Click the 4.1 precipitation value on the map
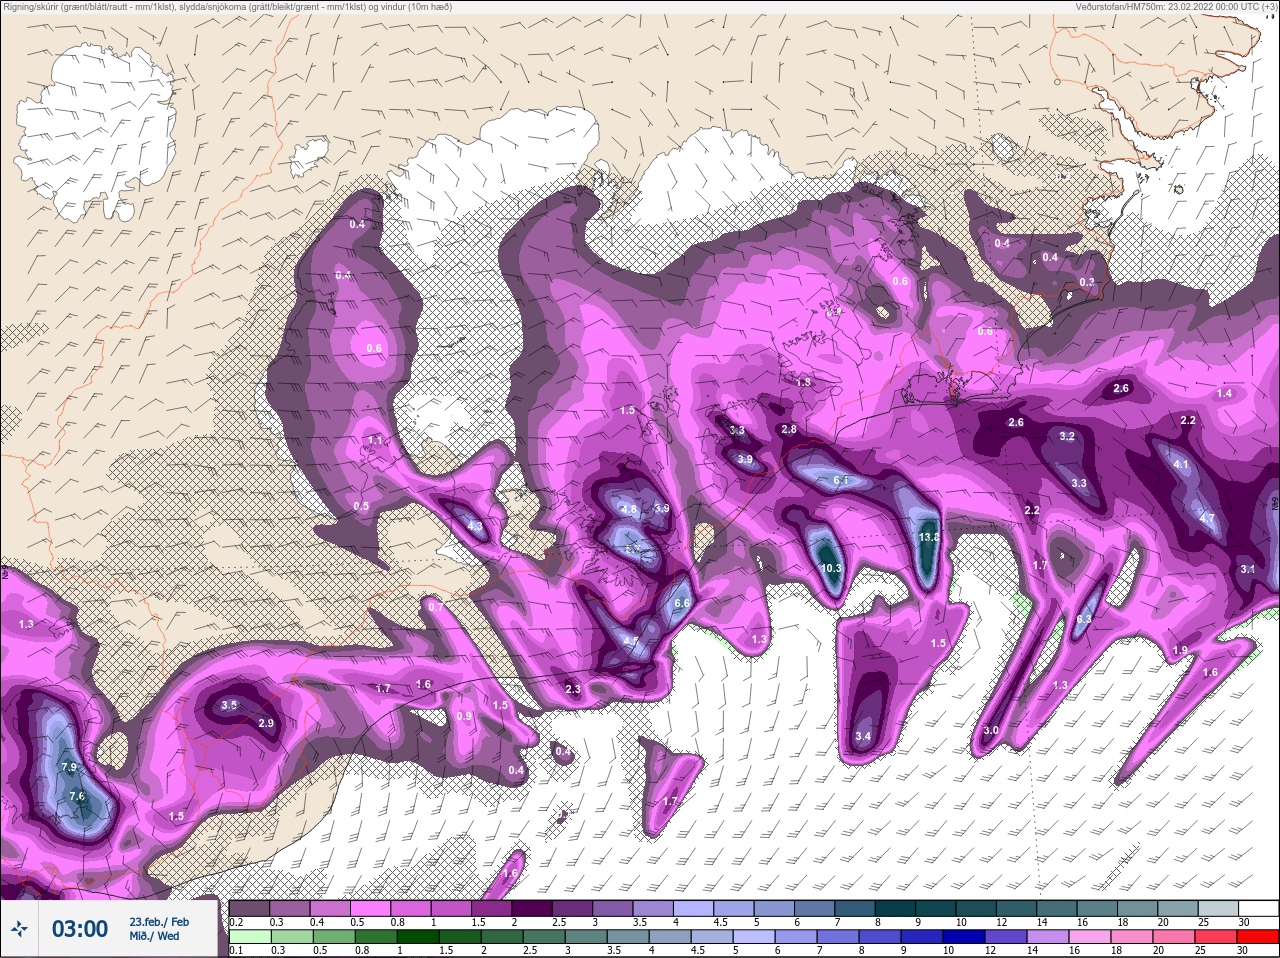The height and width of the screenshot is (958, 1280). tap(1181, 464)
